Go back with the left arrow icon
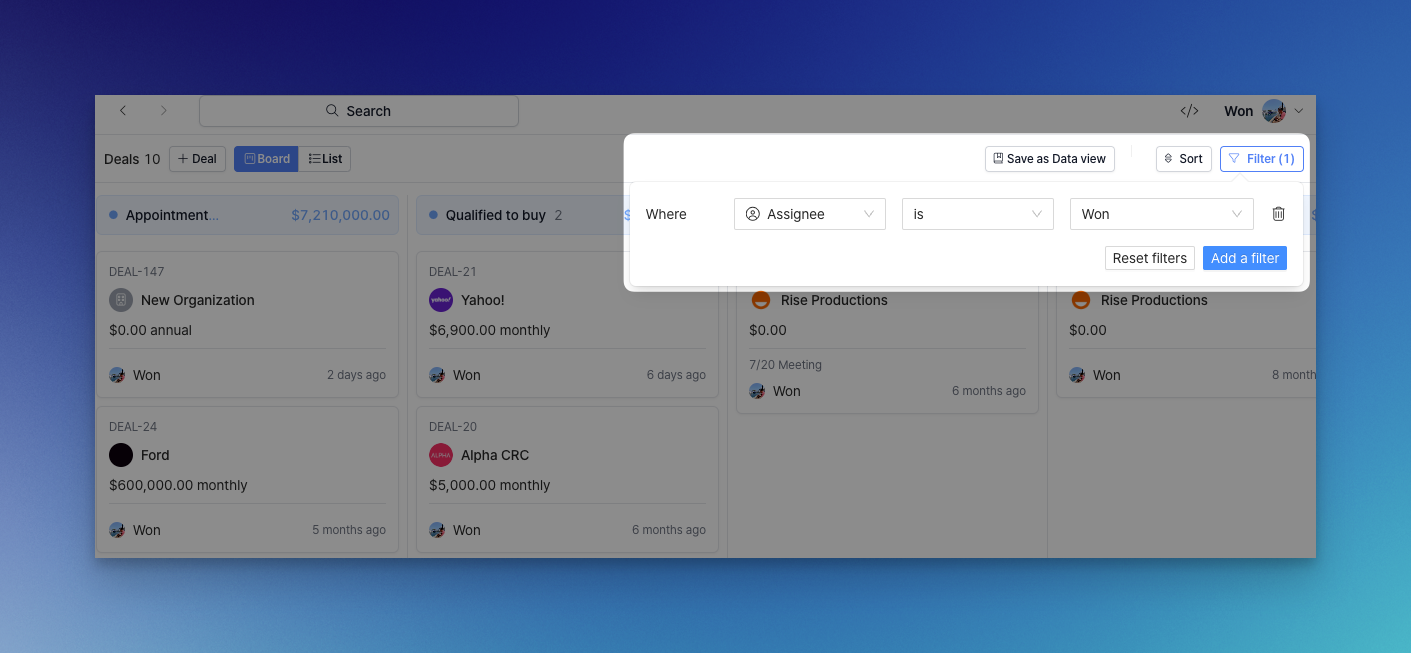This screenshot has height=653, width=1411. click(x=123, y=111)
